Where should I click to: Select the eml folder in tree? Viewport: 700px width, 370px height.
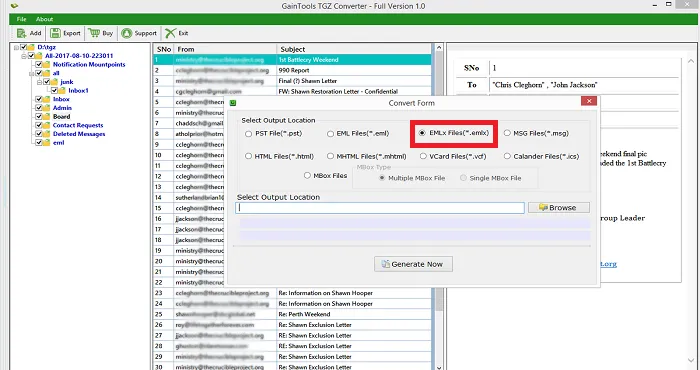click(x=58, y=143)
